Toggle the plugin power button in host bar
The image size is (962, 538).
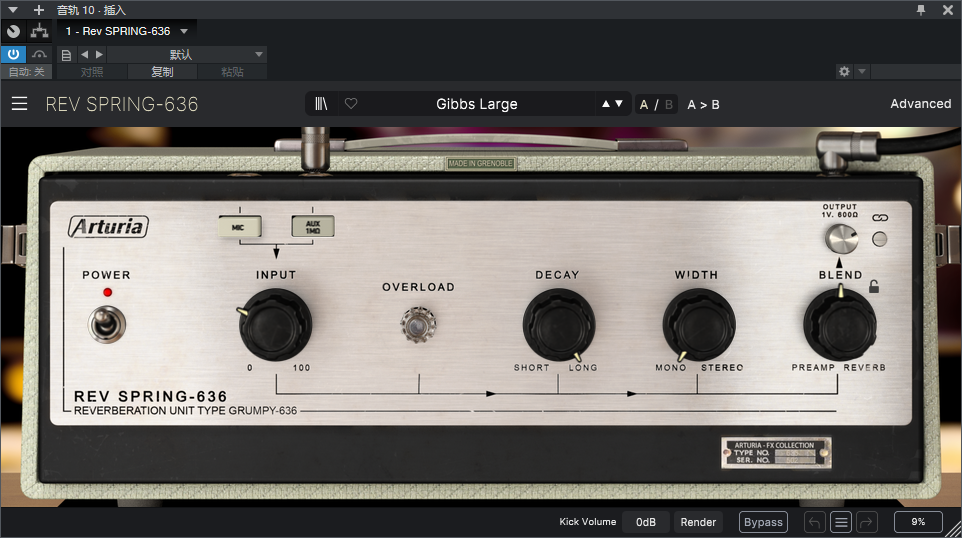[13, 54]
